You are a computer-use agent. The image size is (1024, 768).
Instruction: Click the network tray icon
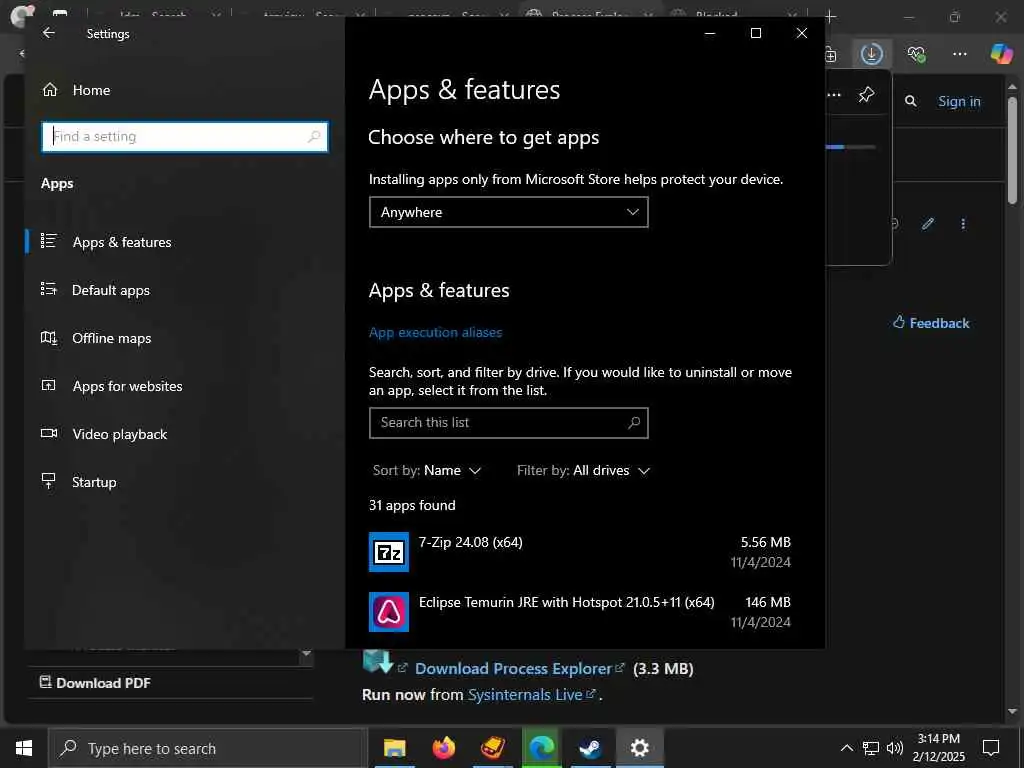[x=871, y=748]
